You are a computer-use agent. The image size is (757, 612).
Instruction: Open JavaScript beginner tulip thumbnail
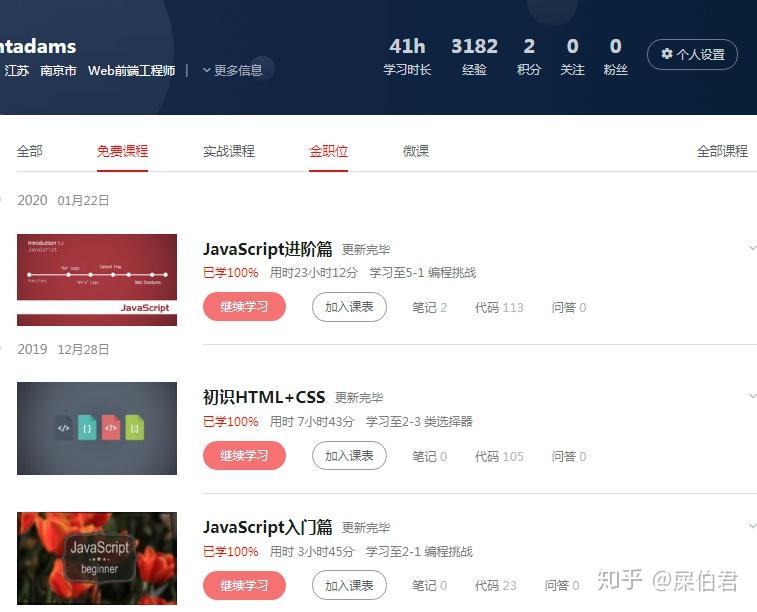point(97,558)
